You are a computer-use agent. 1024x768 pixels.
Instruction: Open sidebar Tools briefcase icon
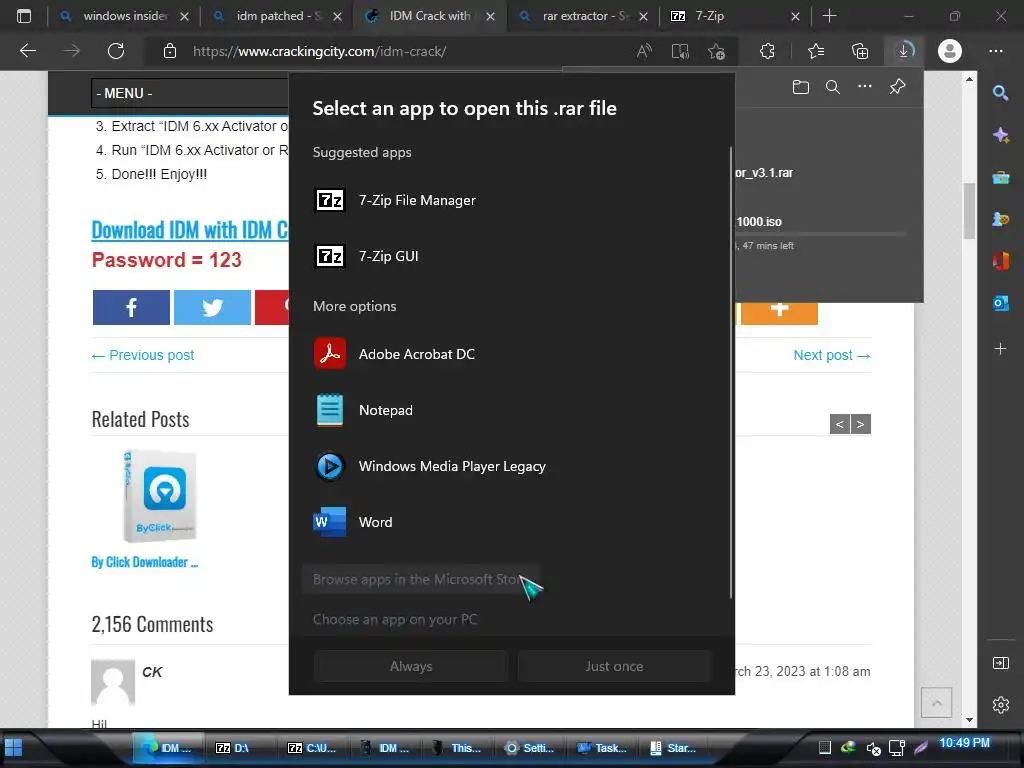tap(1000, 178)
